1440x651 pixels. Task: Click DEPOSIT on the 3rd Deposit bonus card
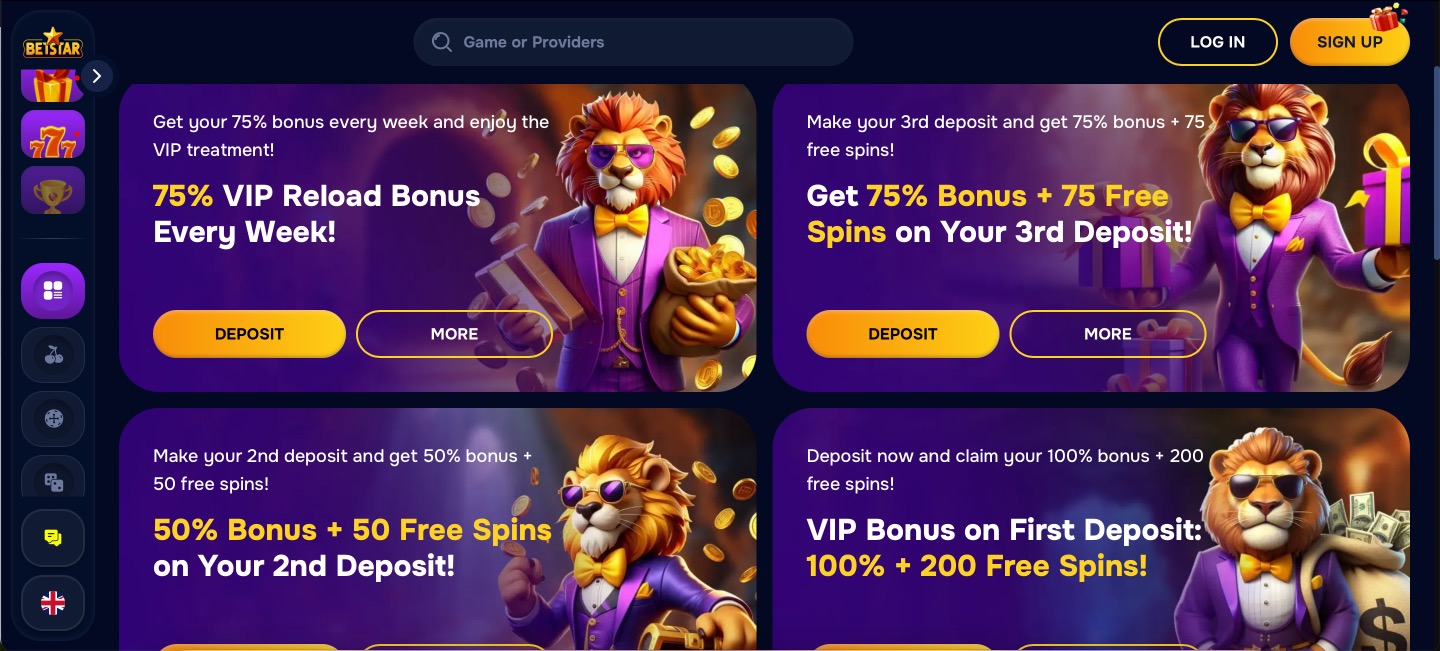point(902,334)
